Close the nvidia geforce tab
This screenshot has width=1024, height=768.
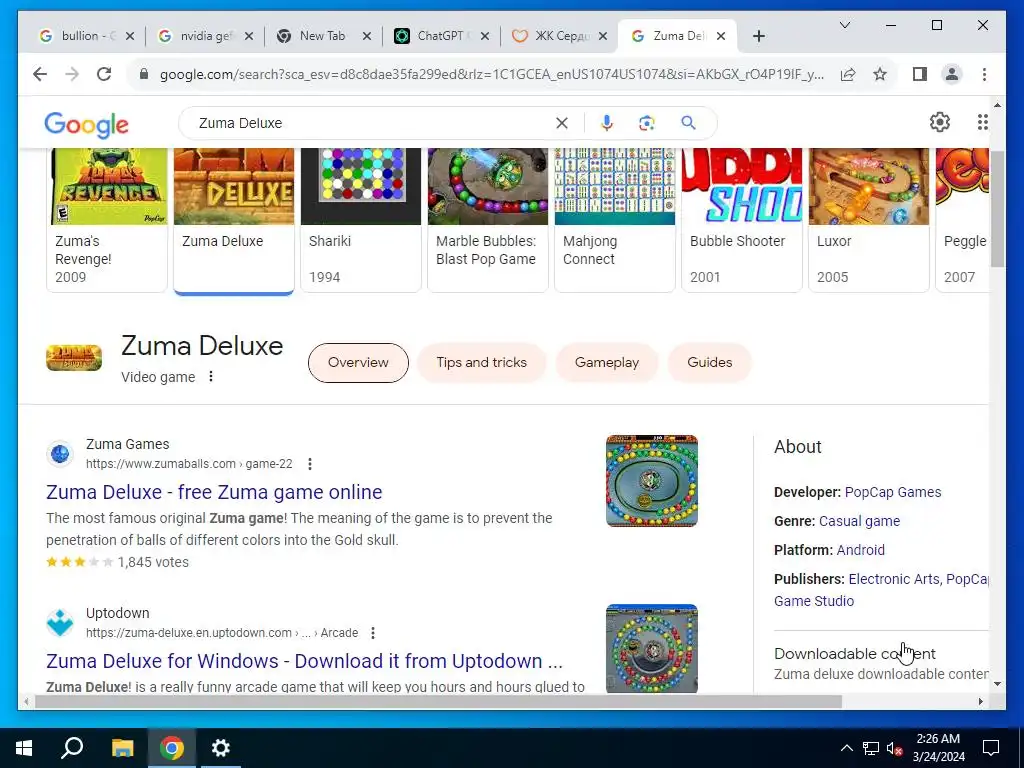pyautogui.click(x=249, y=36)
